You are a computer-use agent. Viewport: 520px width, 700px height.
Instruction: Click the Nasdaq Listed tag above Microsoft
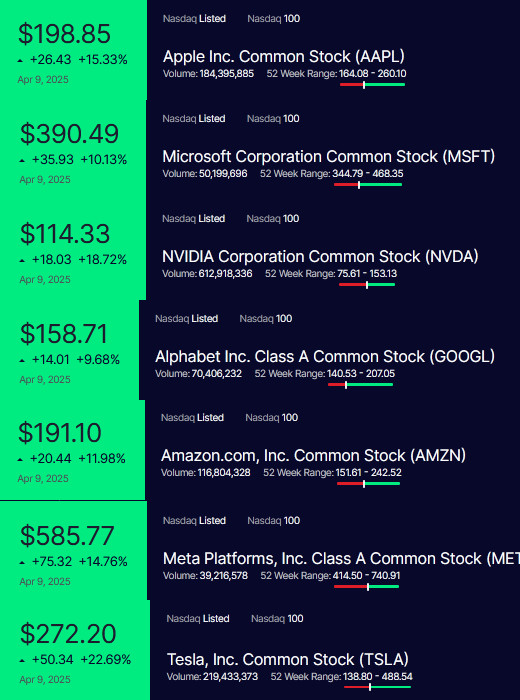(x=194, y=119)
